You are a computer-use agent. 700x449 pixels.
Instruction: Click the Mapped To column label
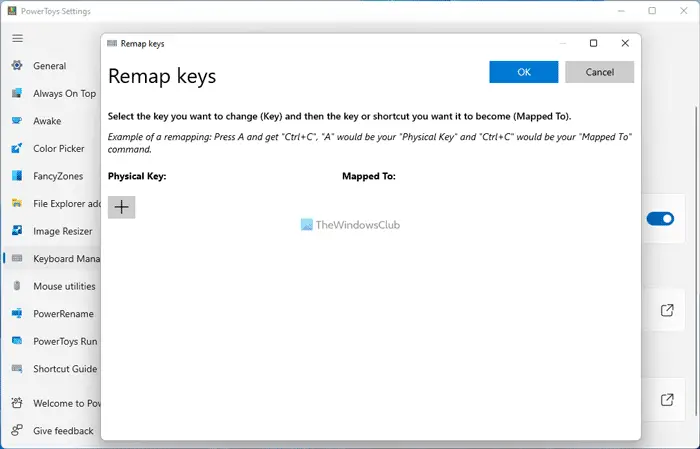pyautogui.click(x=369, y=176)
